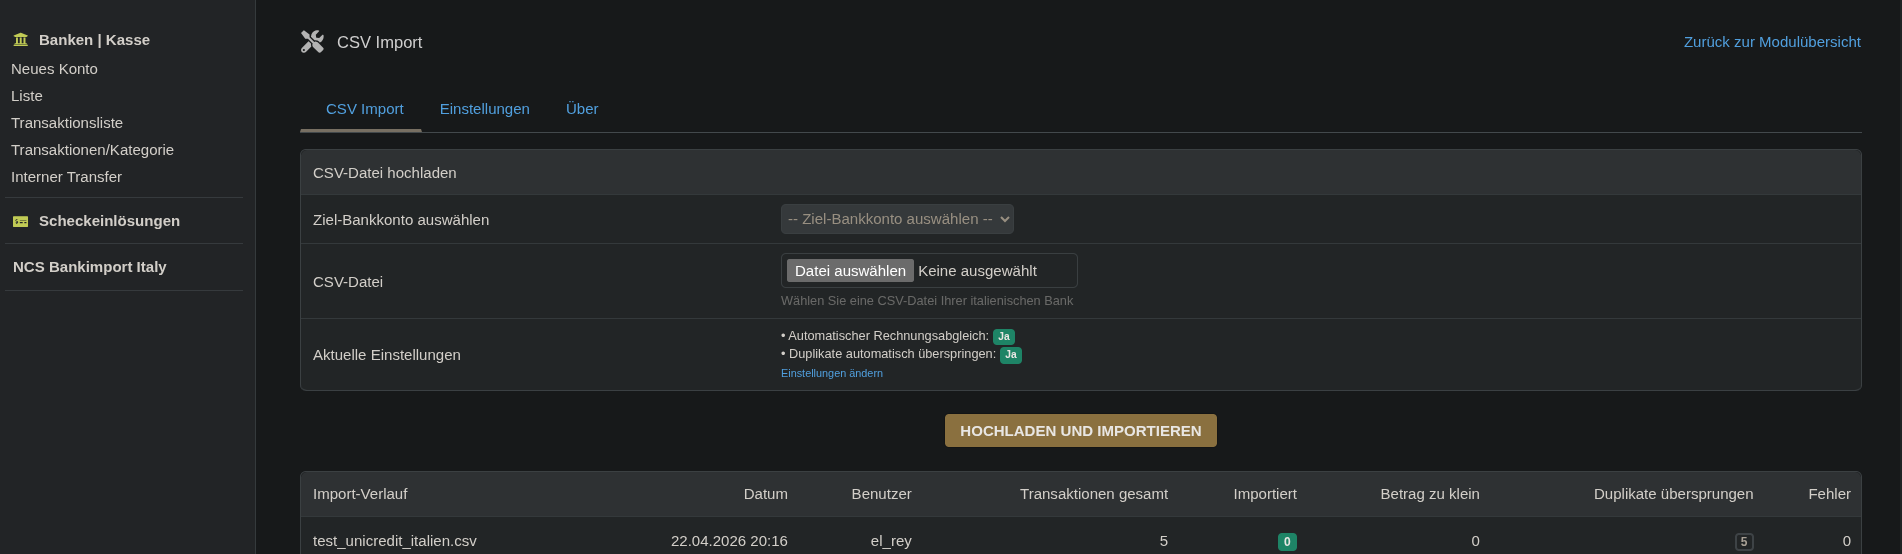The image size is (1902, 554).
Task: Click the test_unicredit_italien.csv import row
Action: (395, 541)
